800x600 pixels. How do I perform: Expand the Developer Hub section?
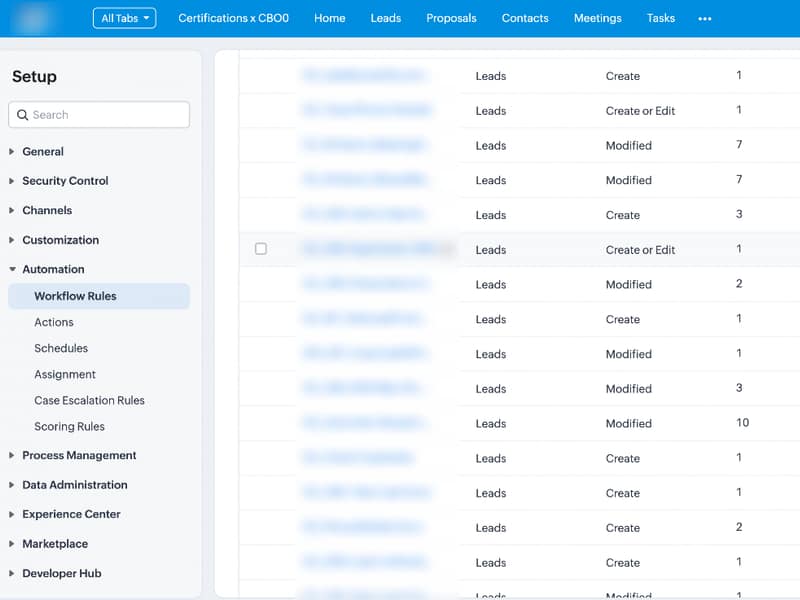click(x=62, y=573)
